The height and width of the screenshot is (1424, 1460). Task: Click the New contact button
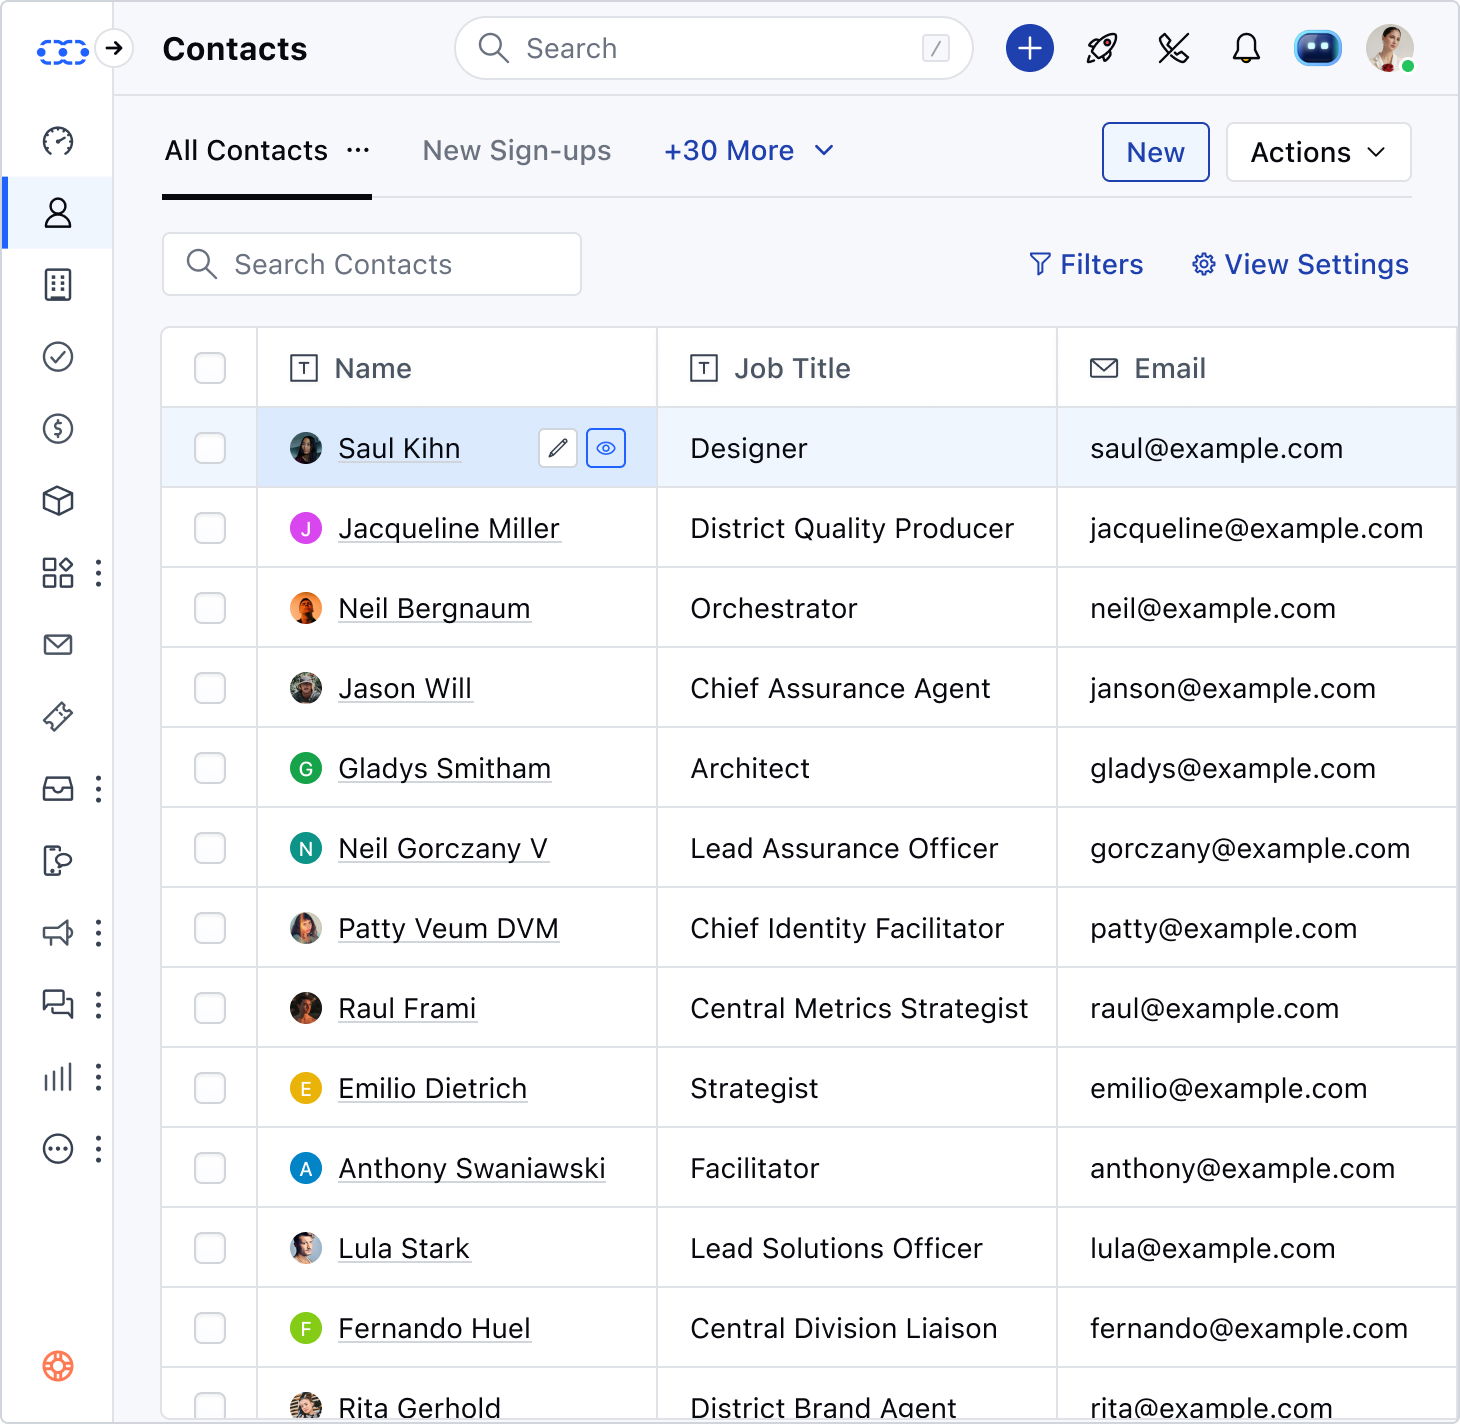coord(1155,152)
